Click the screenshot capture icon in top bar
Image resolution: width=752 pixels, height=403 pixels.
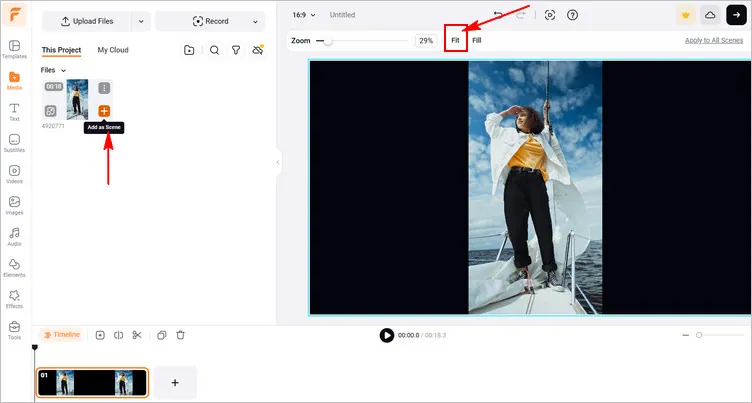click(x=550, y=15)
